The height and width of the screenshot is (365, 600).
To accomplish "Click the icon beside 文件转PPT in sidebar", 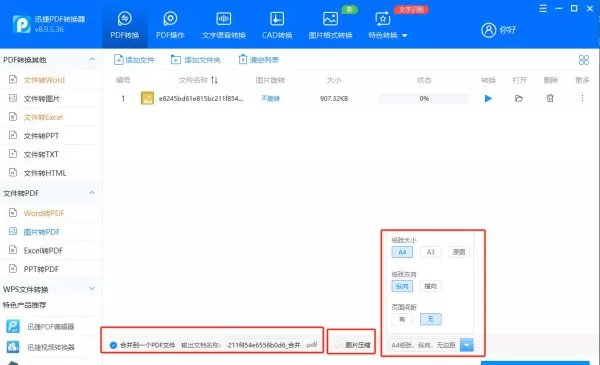I will (13, 135).
